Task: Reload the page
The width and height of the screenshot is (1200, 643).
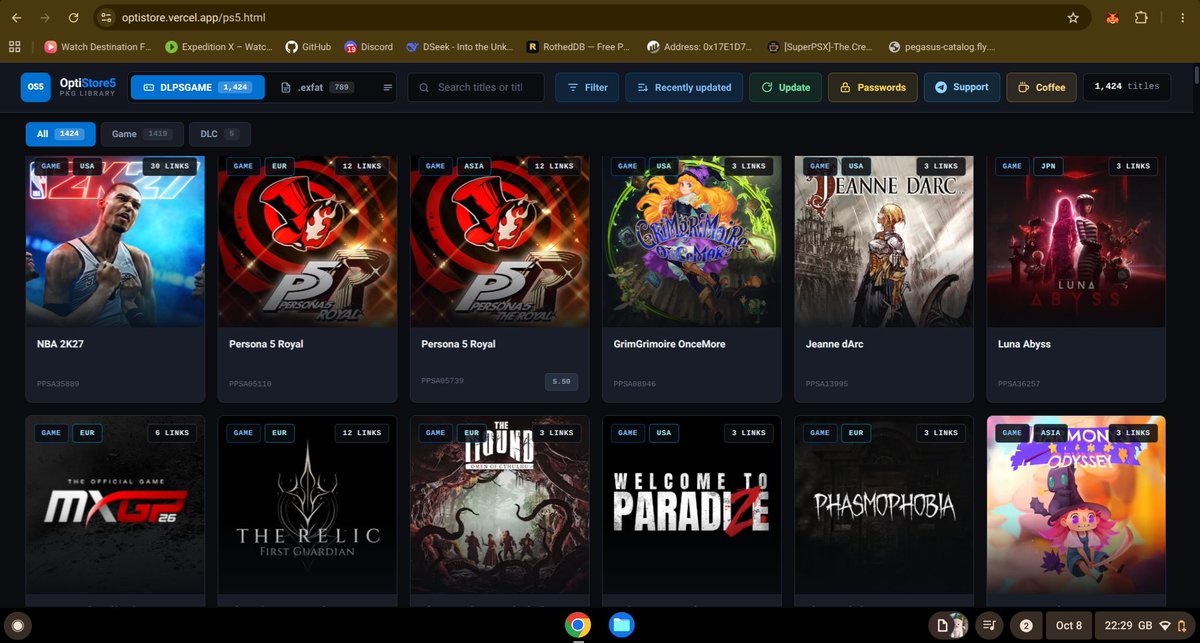Action: [74, 17]
